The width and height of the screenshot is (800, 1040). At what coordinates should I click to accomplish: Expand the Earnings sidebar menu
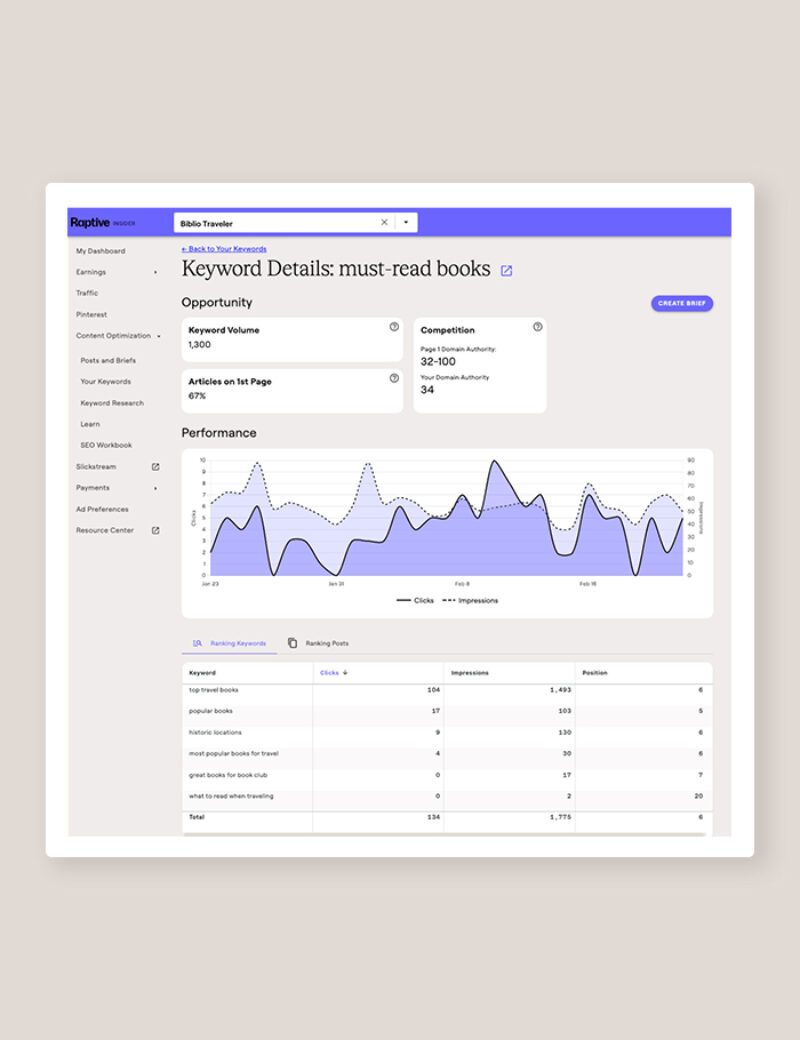(x=155, y=272)
